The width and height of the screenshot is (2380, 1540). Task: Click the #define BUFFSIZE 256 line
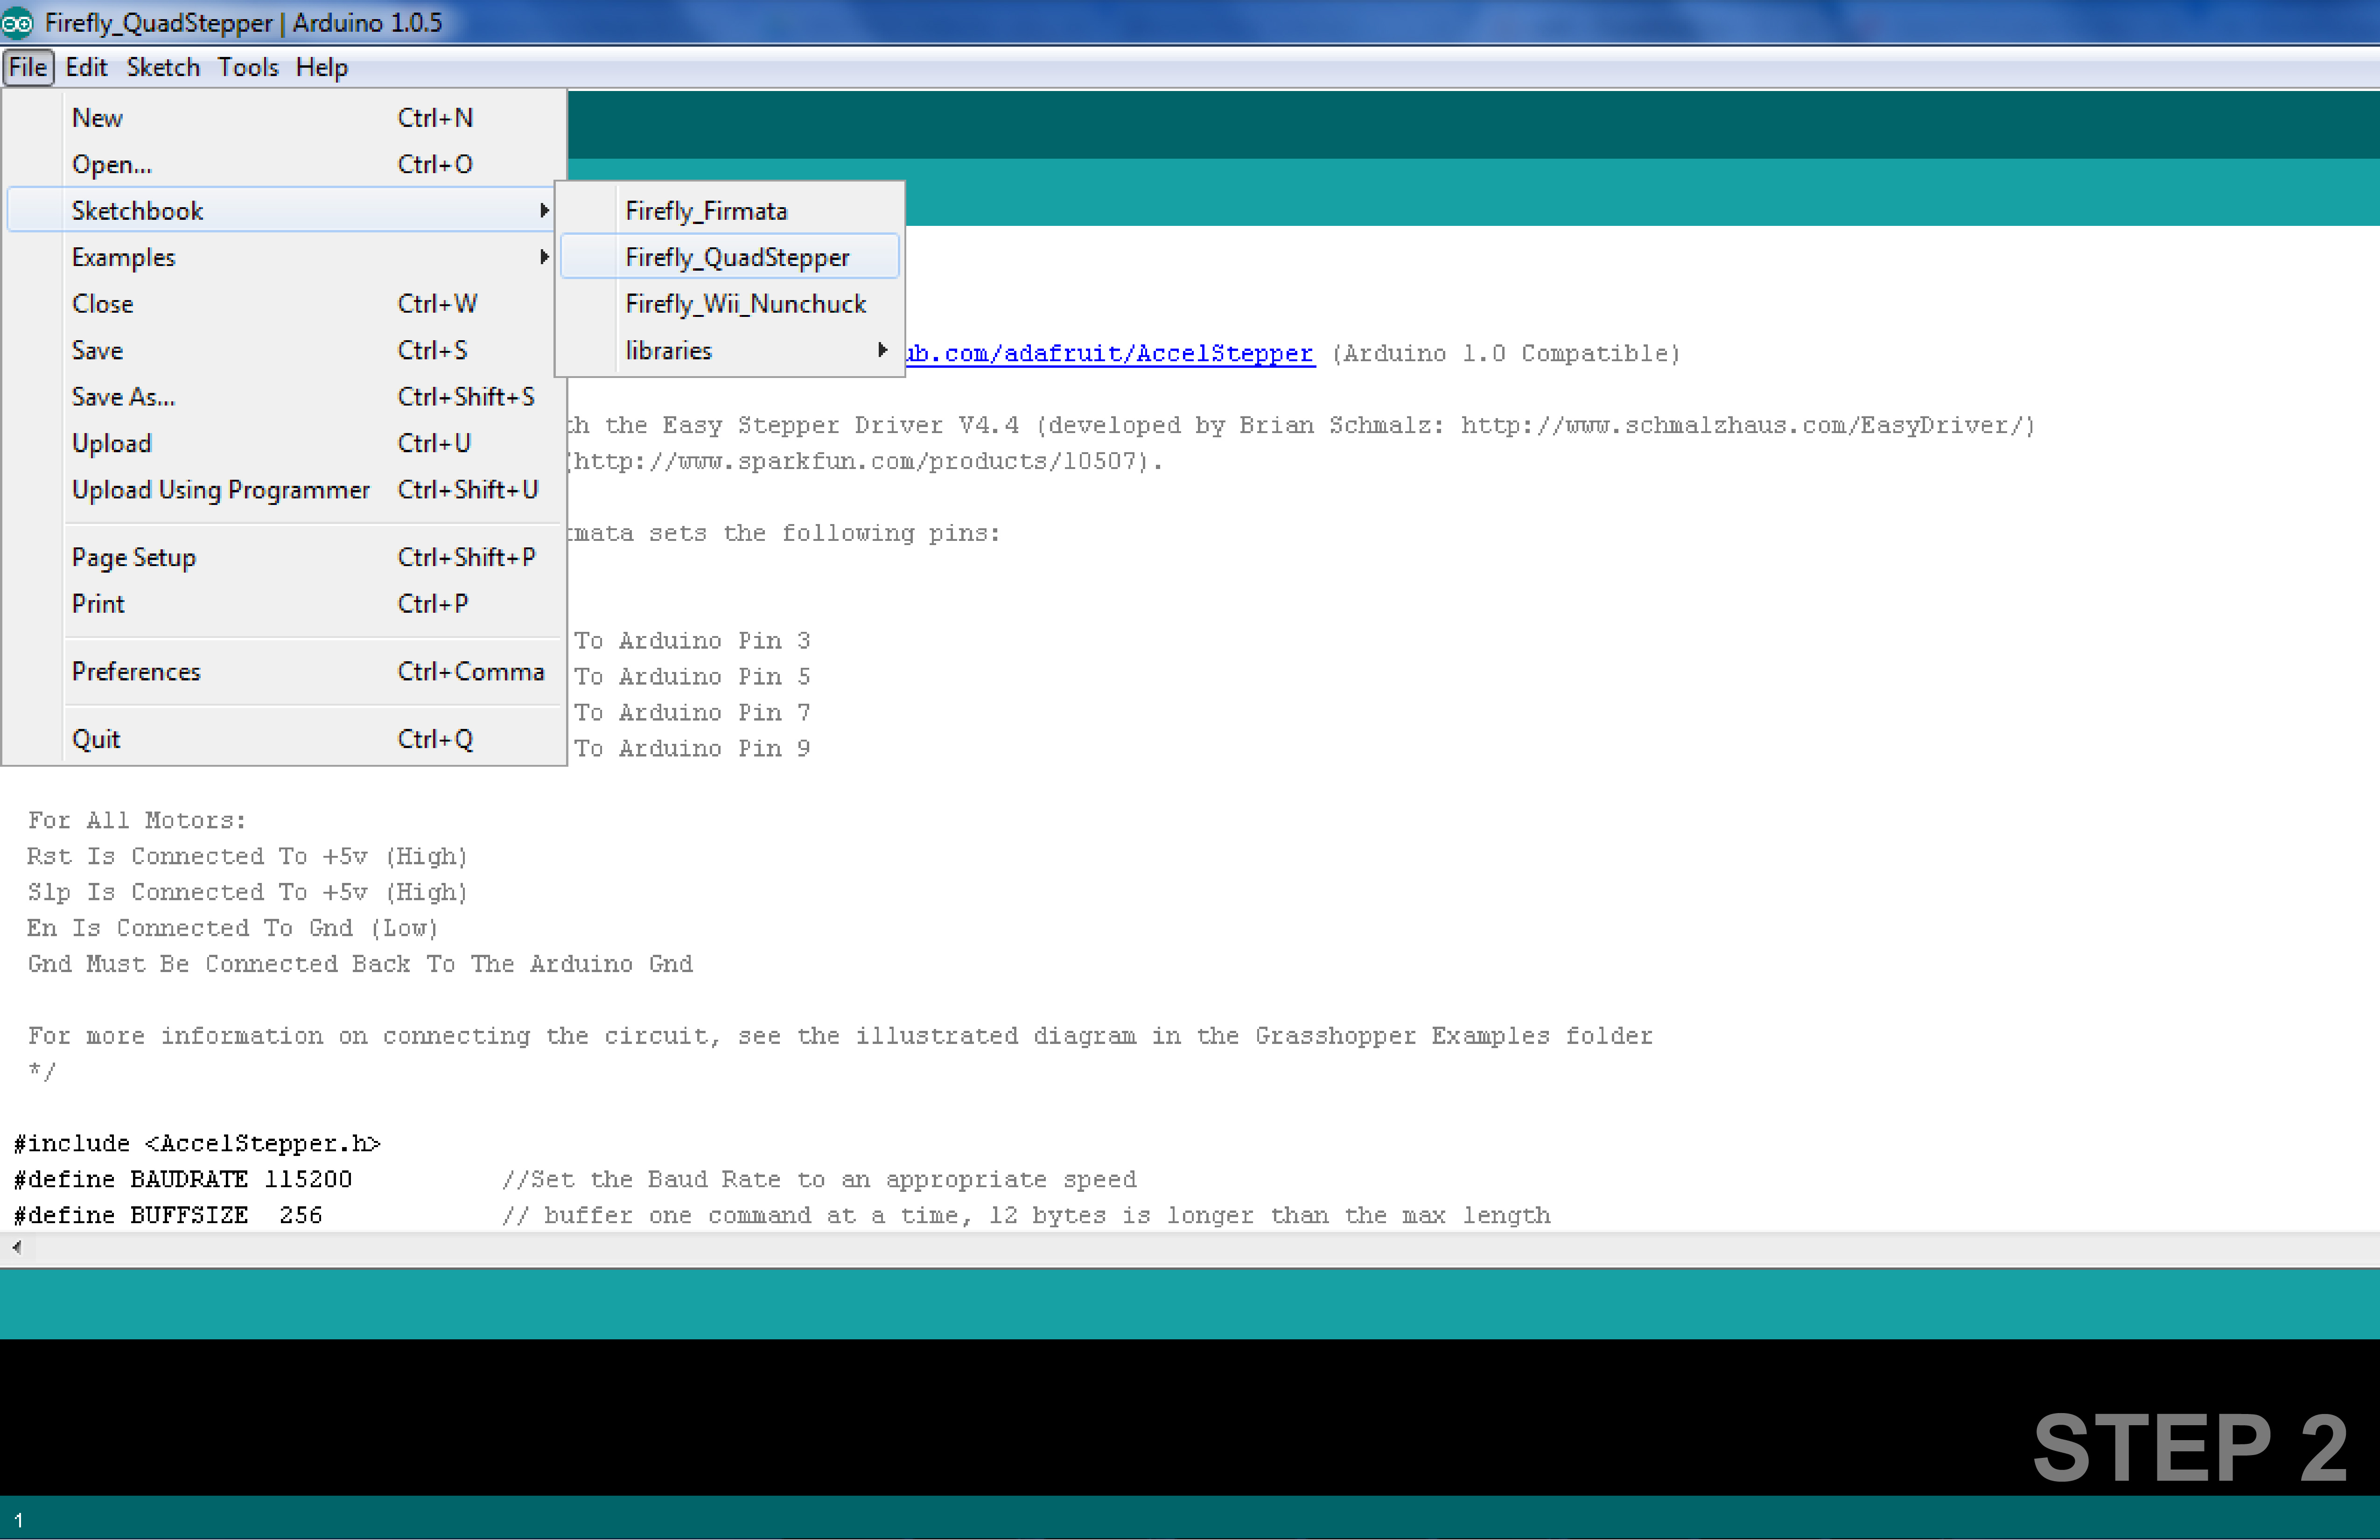click(168, 1215)
